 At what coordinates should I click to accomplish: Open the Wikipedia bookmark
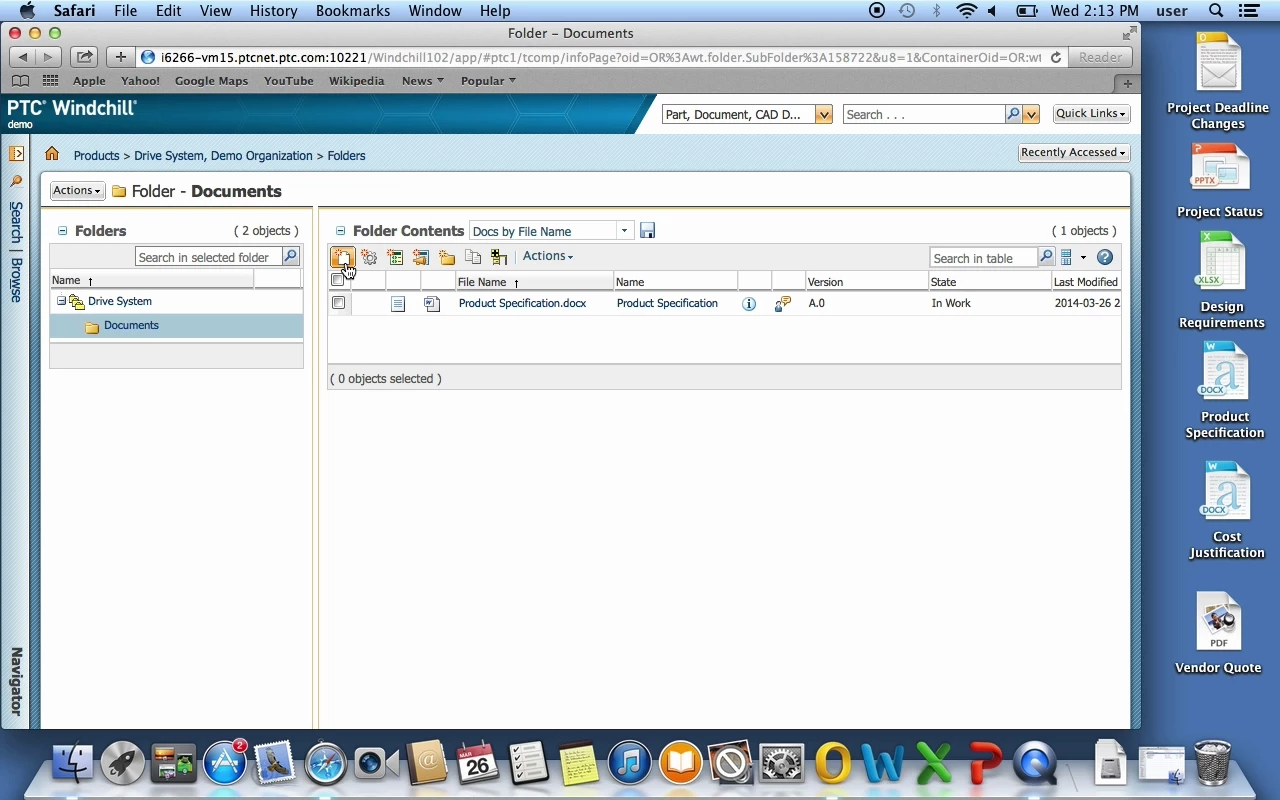tap(356, 81)
